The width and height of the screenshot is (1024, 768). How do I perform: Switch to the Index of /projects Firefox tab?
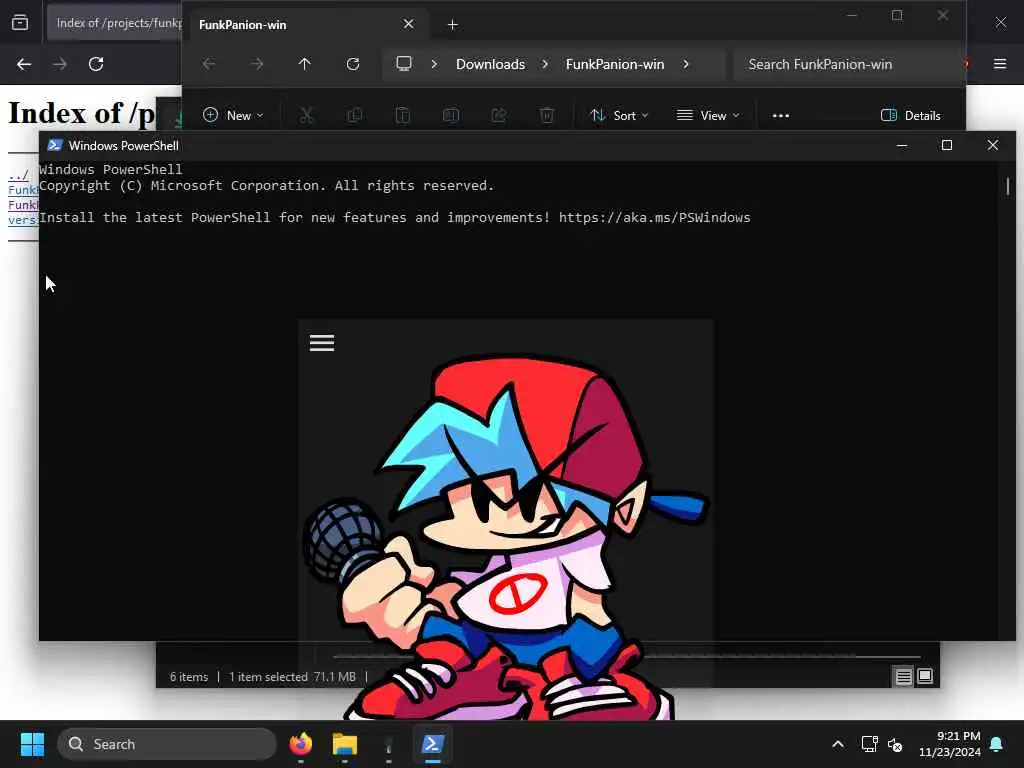click(114, 23)
